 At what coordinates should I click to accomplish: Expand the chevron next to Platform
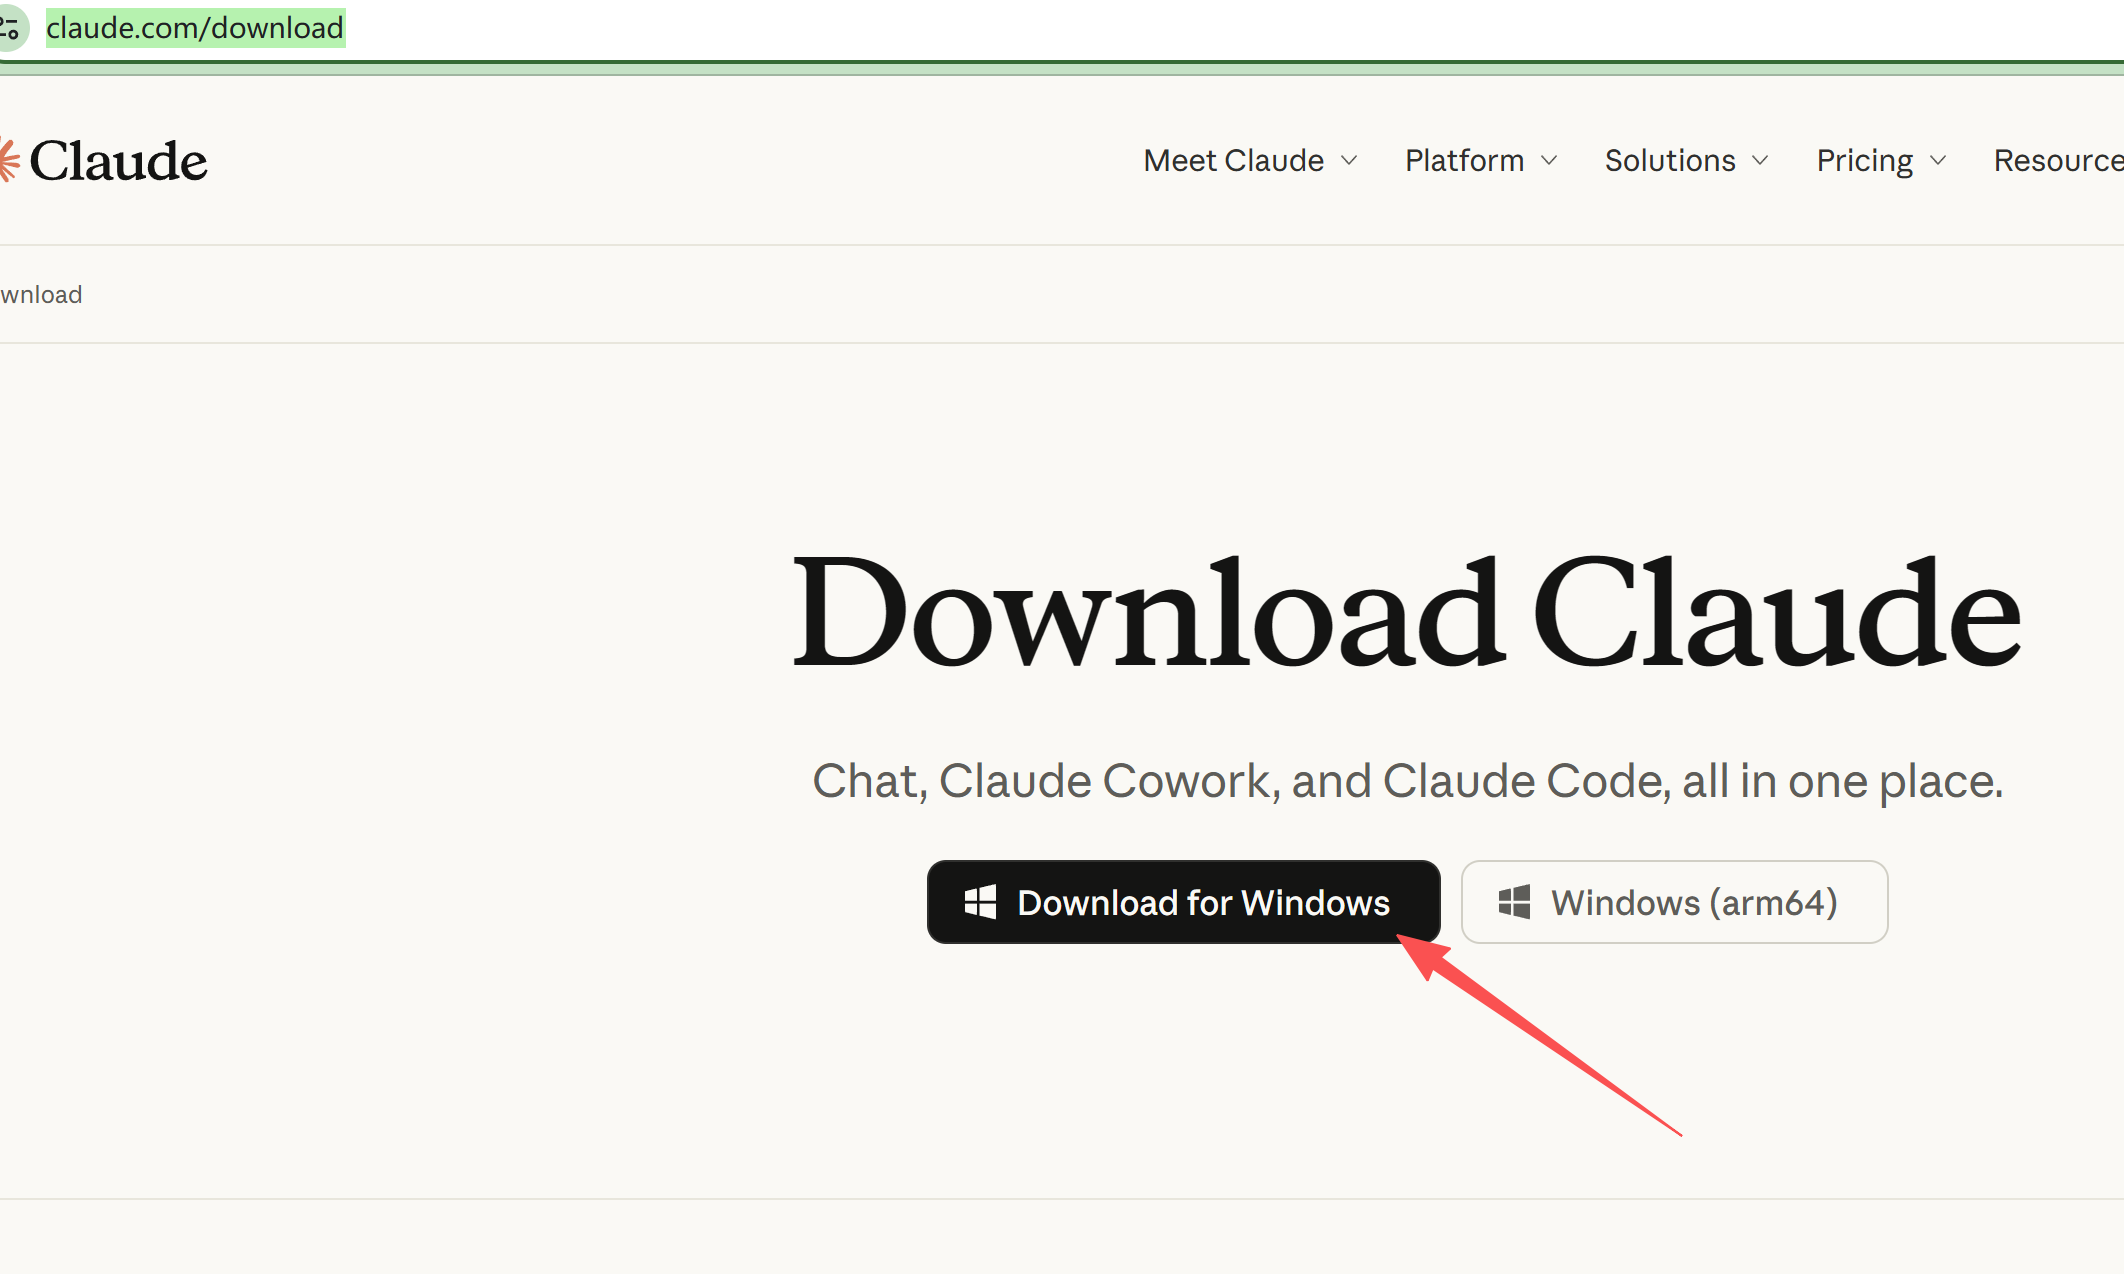coord(1549,161)
